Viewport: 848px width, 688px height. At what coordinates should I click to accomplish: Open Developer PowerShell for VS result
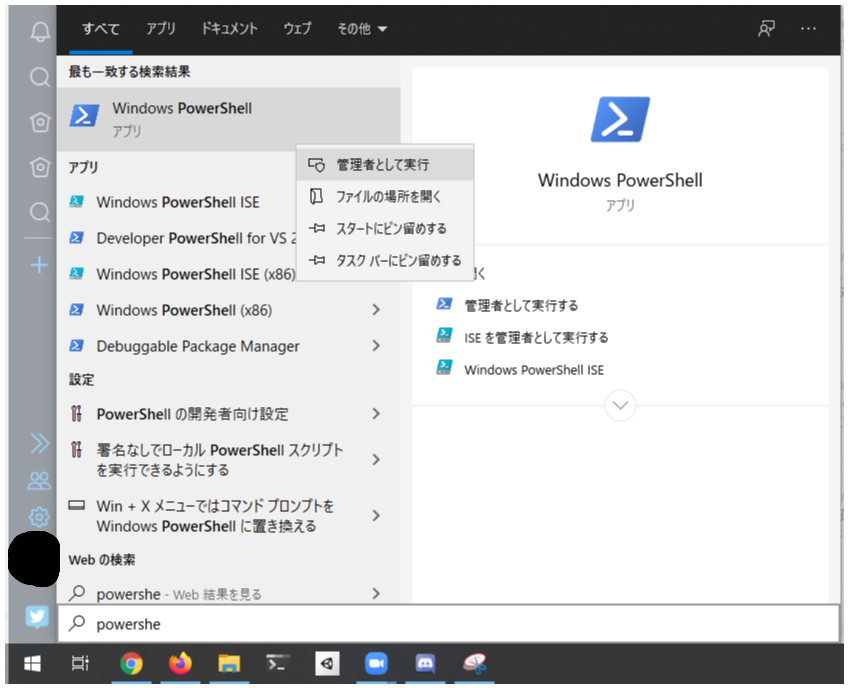click(182, 238)
